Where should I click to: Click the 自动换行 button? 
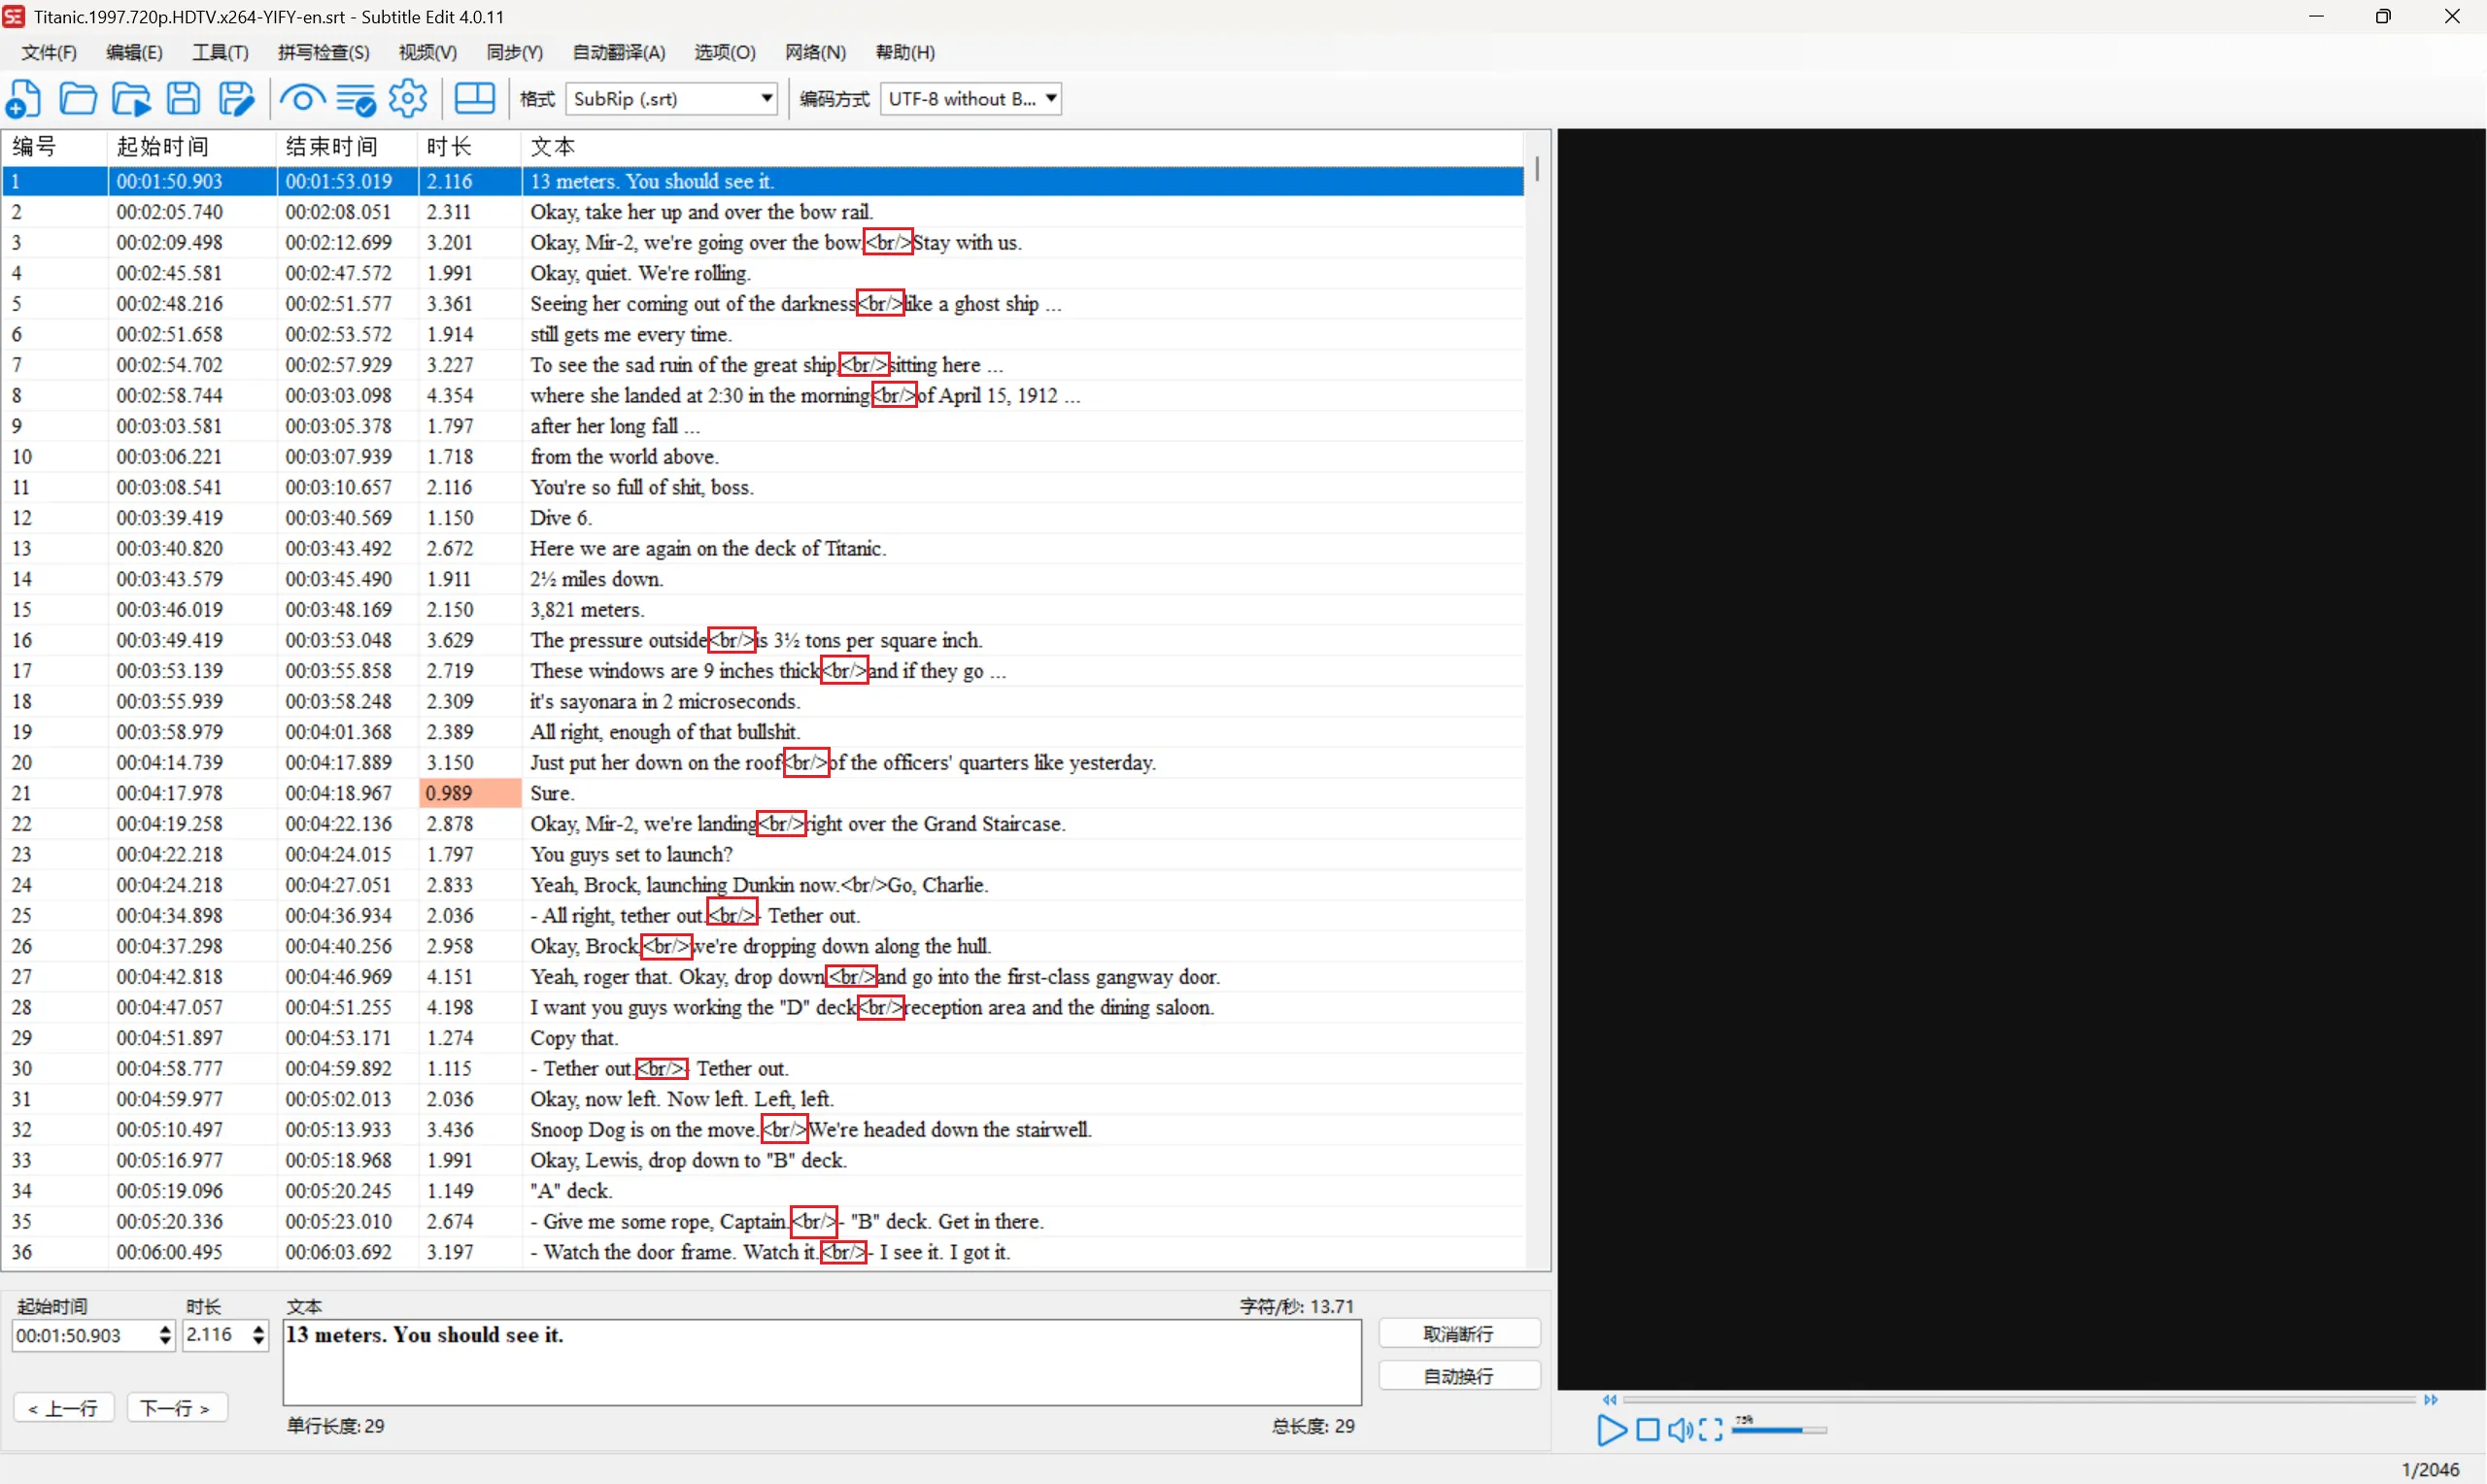pos(1458,1377)
